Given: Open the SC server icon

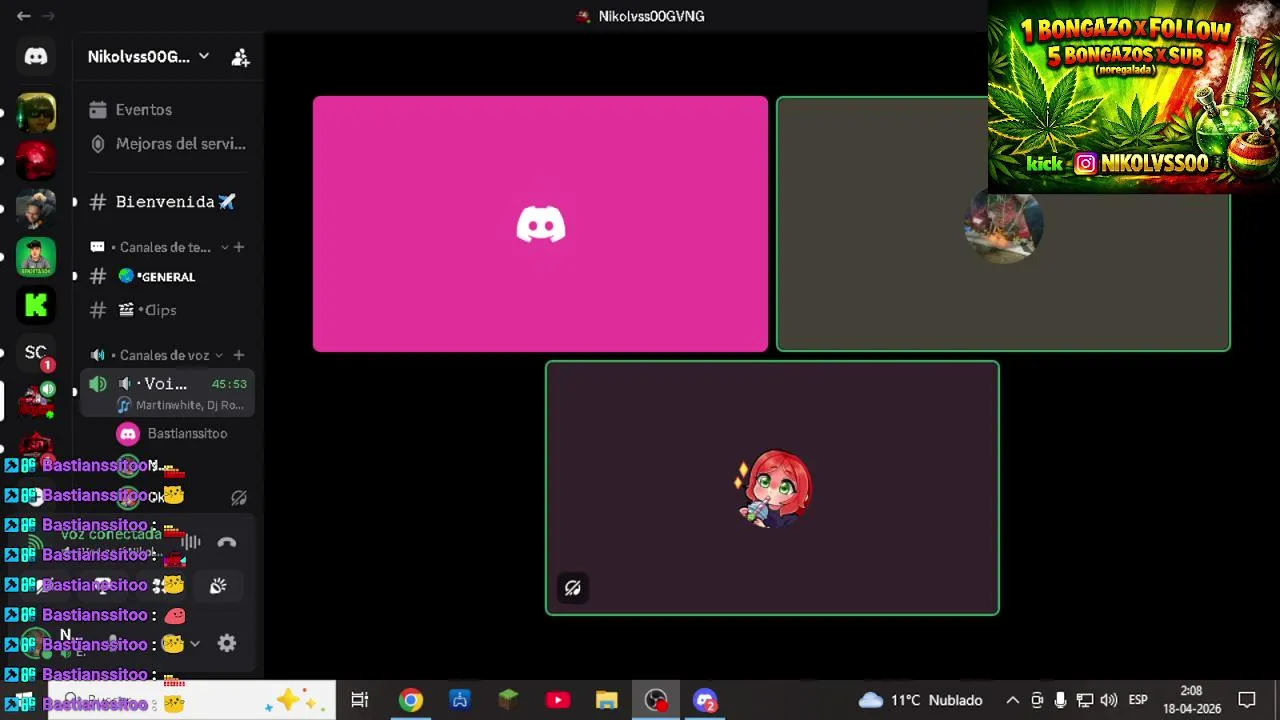Looking at the screenshot, I should [x=36, y=352].
